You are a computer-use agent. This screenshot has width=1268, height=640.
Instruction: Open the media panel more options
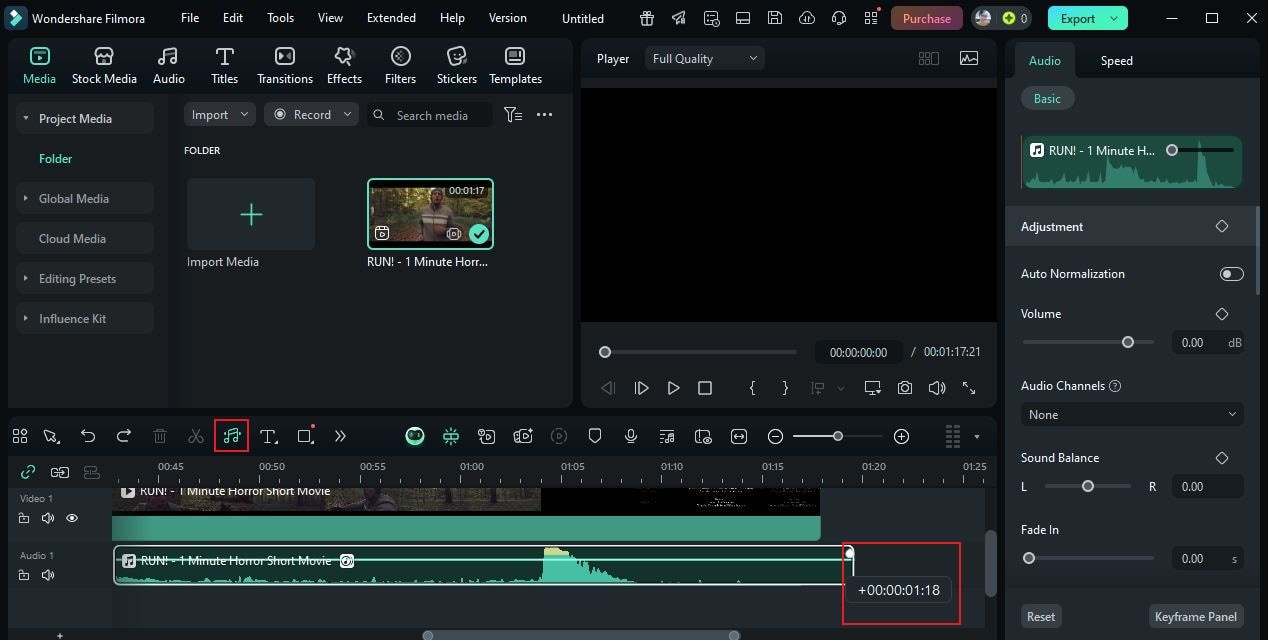click(x=544, y=115)
